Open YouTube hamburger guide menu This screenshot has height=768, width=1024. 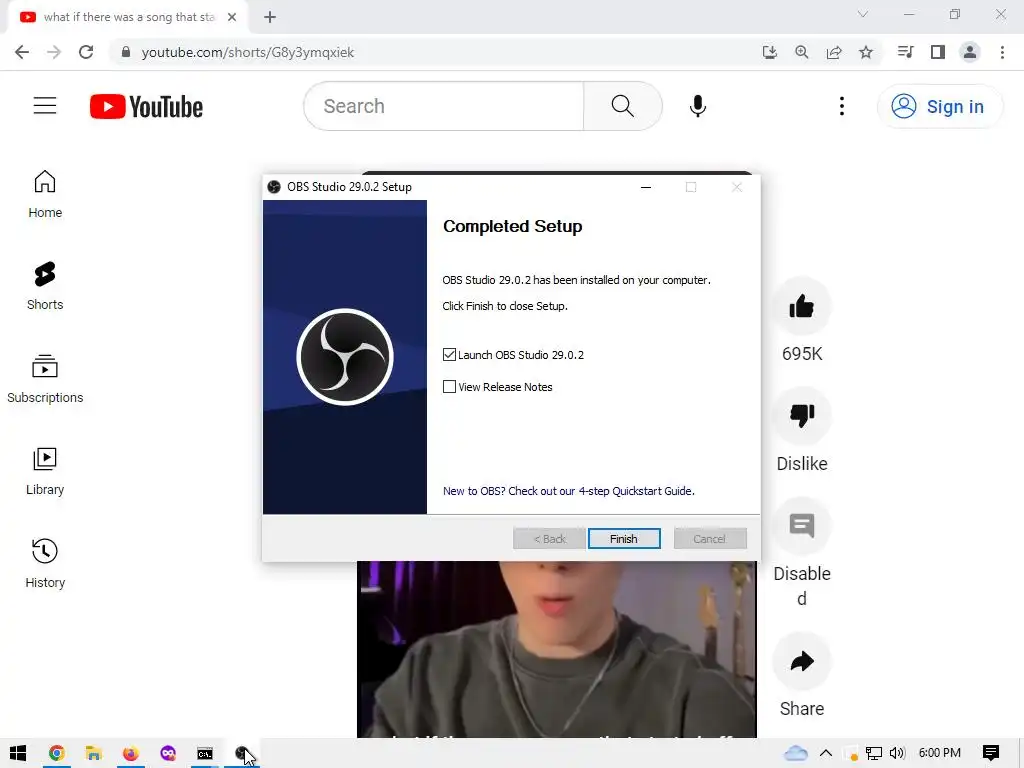pyautogui.click(x=45, y=106)
